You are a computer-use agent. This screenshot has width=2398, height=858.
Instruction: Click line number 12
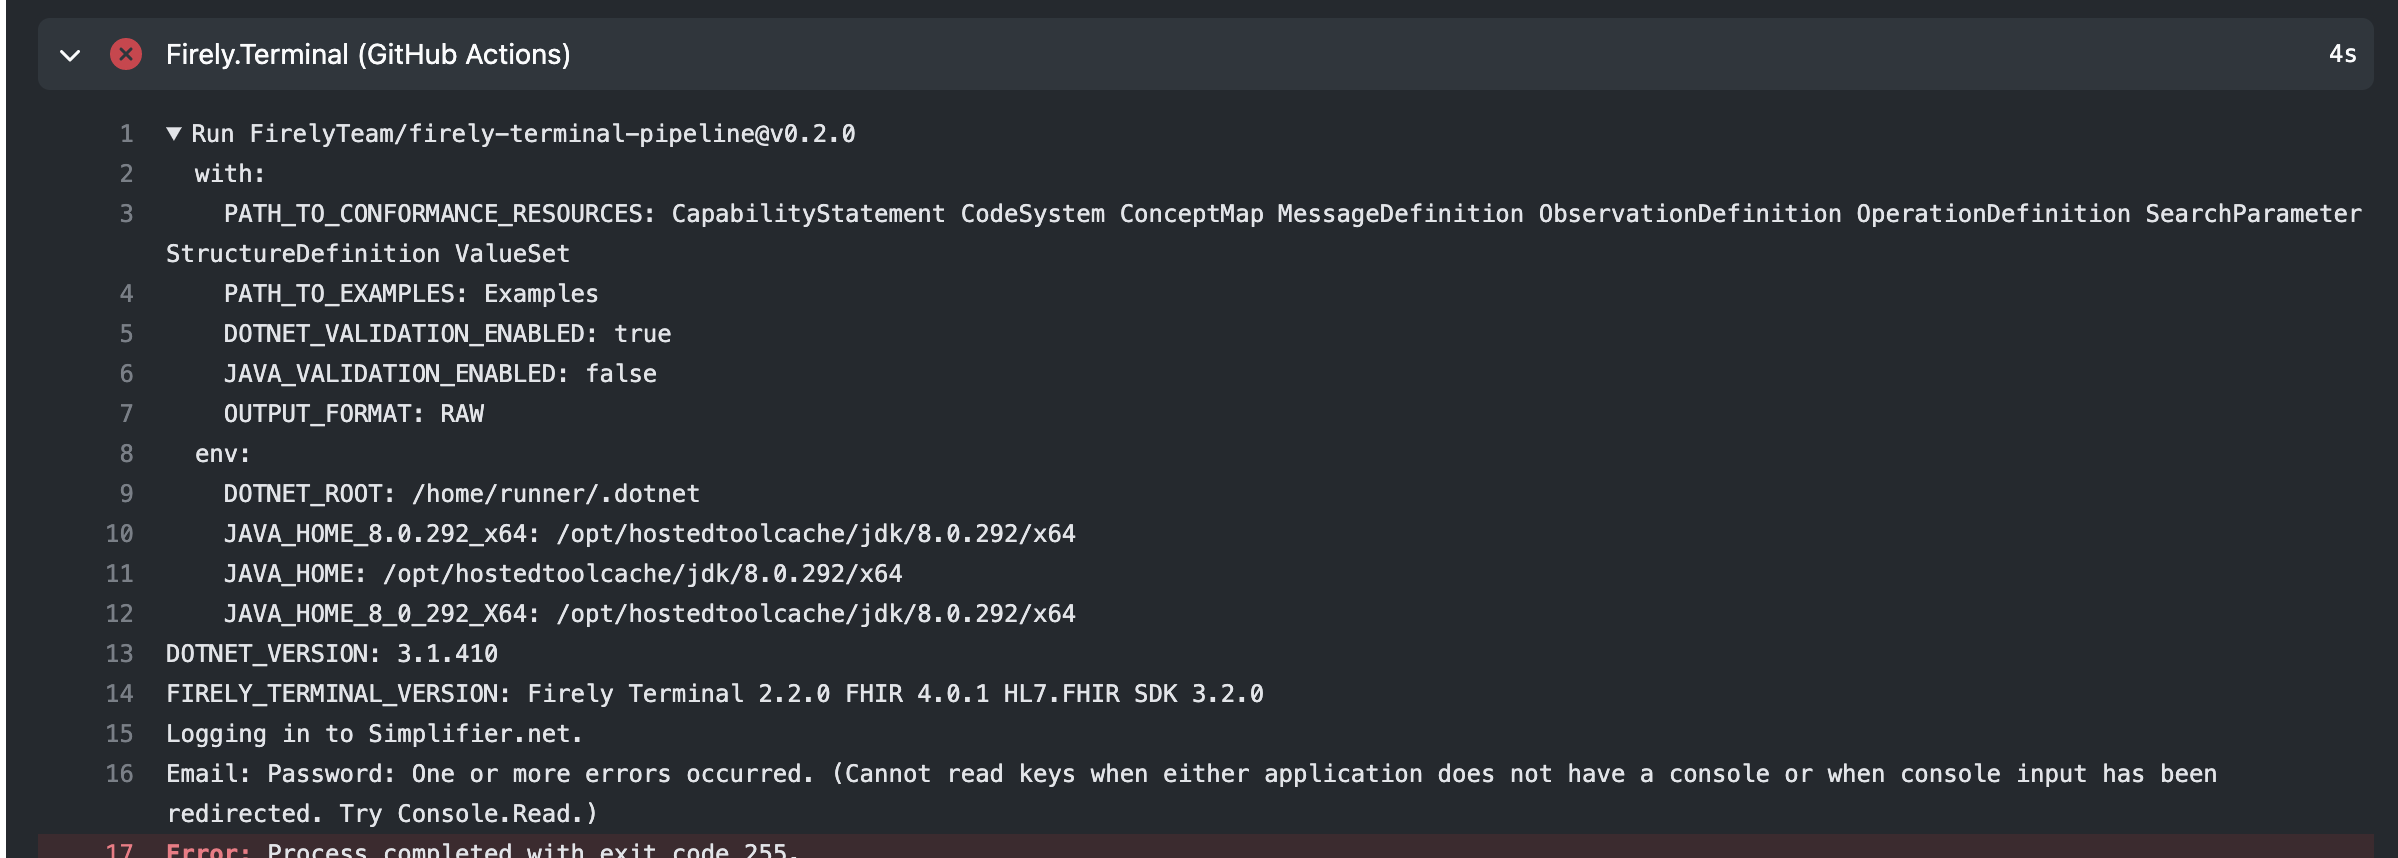pyautogui.click(x=119, y=614)
